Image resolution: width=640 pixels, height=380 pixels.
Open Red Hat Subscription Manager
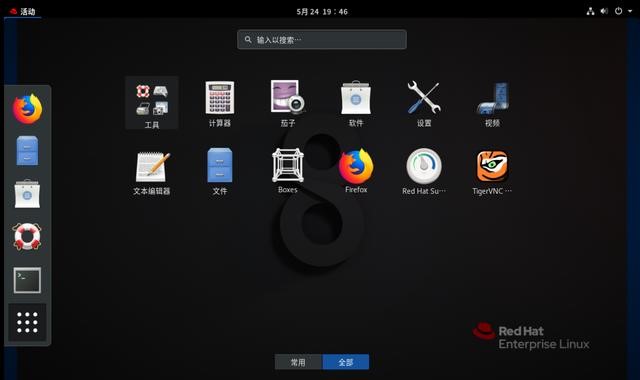tap(424, 171)
